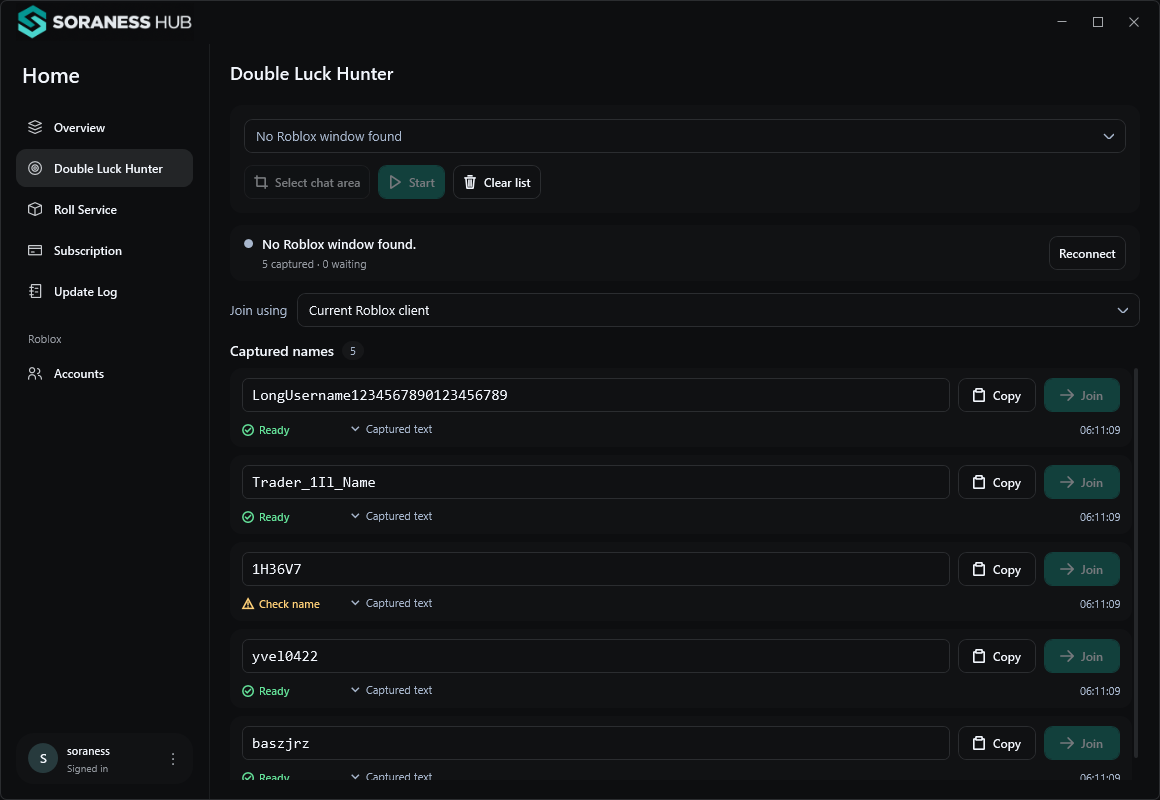Click the Overview layers icon
This screenshot has height=800, width=1160.
click(x=35, y=127)
